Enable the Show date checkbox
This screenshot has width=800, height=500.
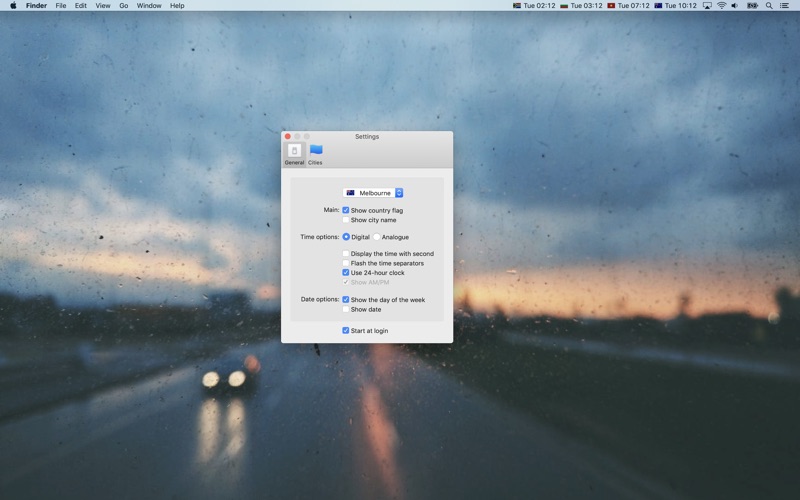coord(346,309)
